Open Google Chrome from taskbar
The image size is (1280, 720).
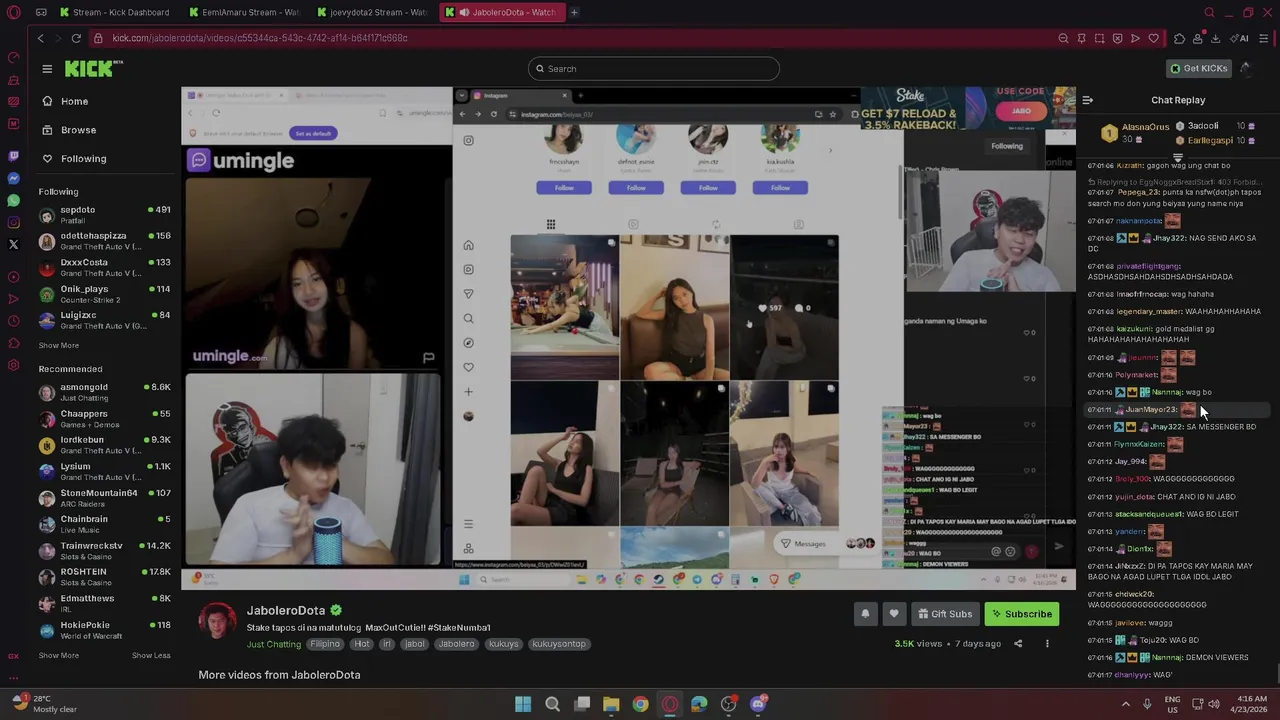pyautogui.click(x=640, y=704)
